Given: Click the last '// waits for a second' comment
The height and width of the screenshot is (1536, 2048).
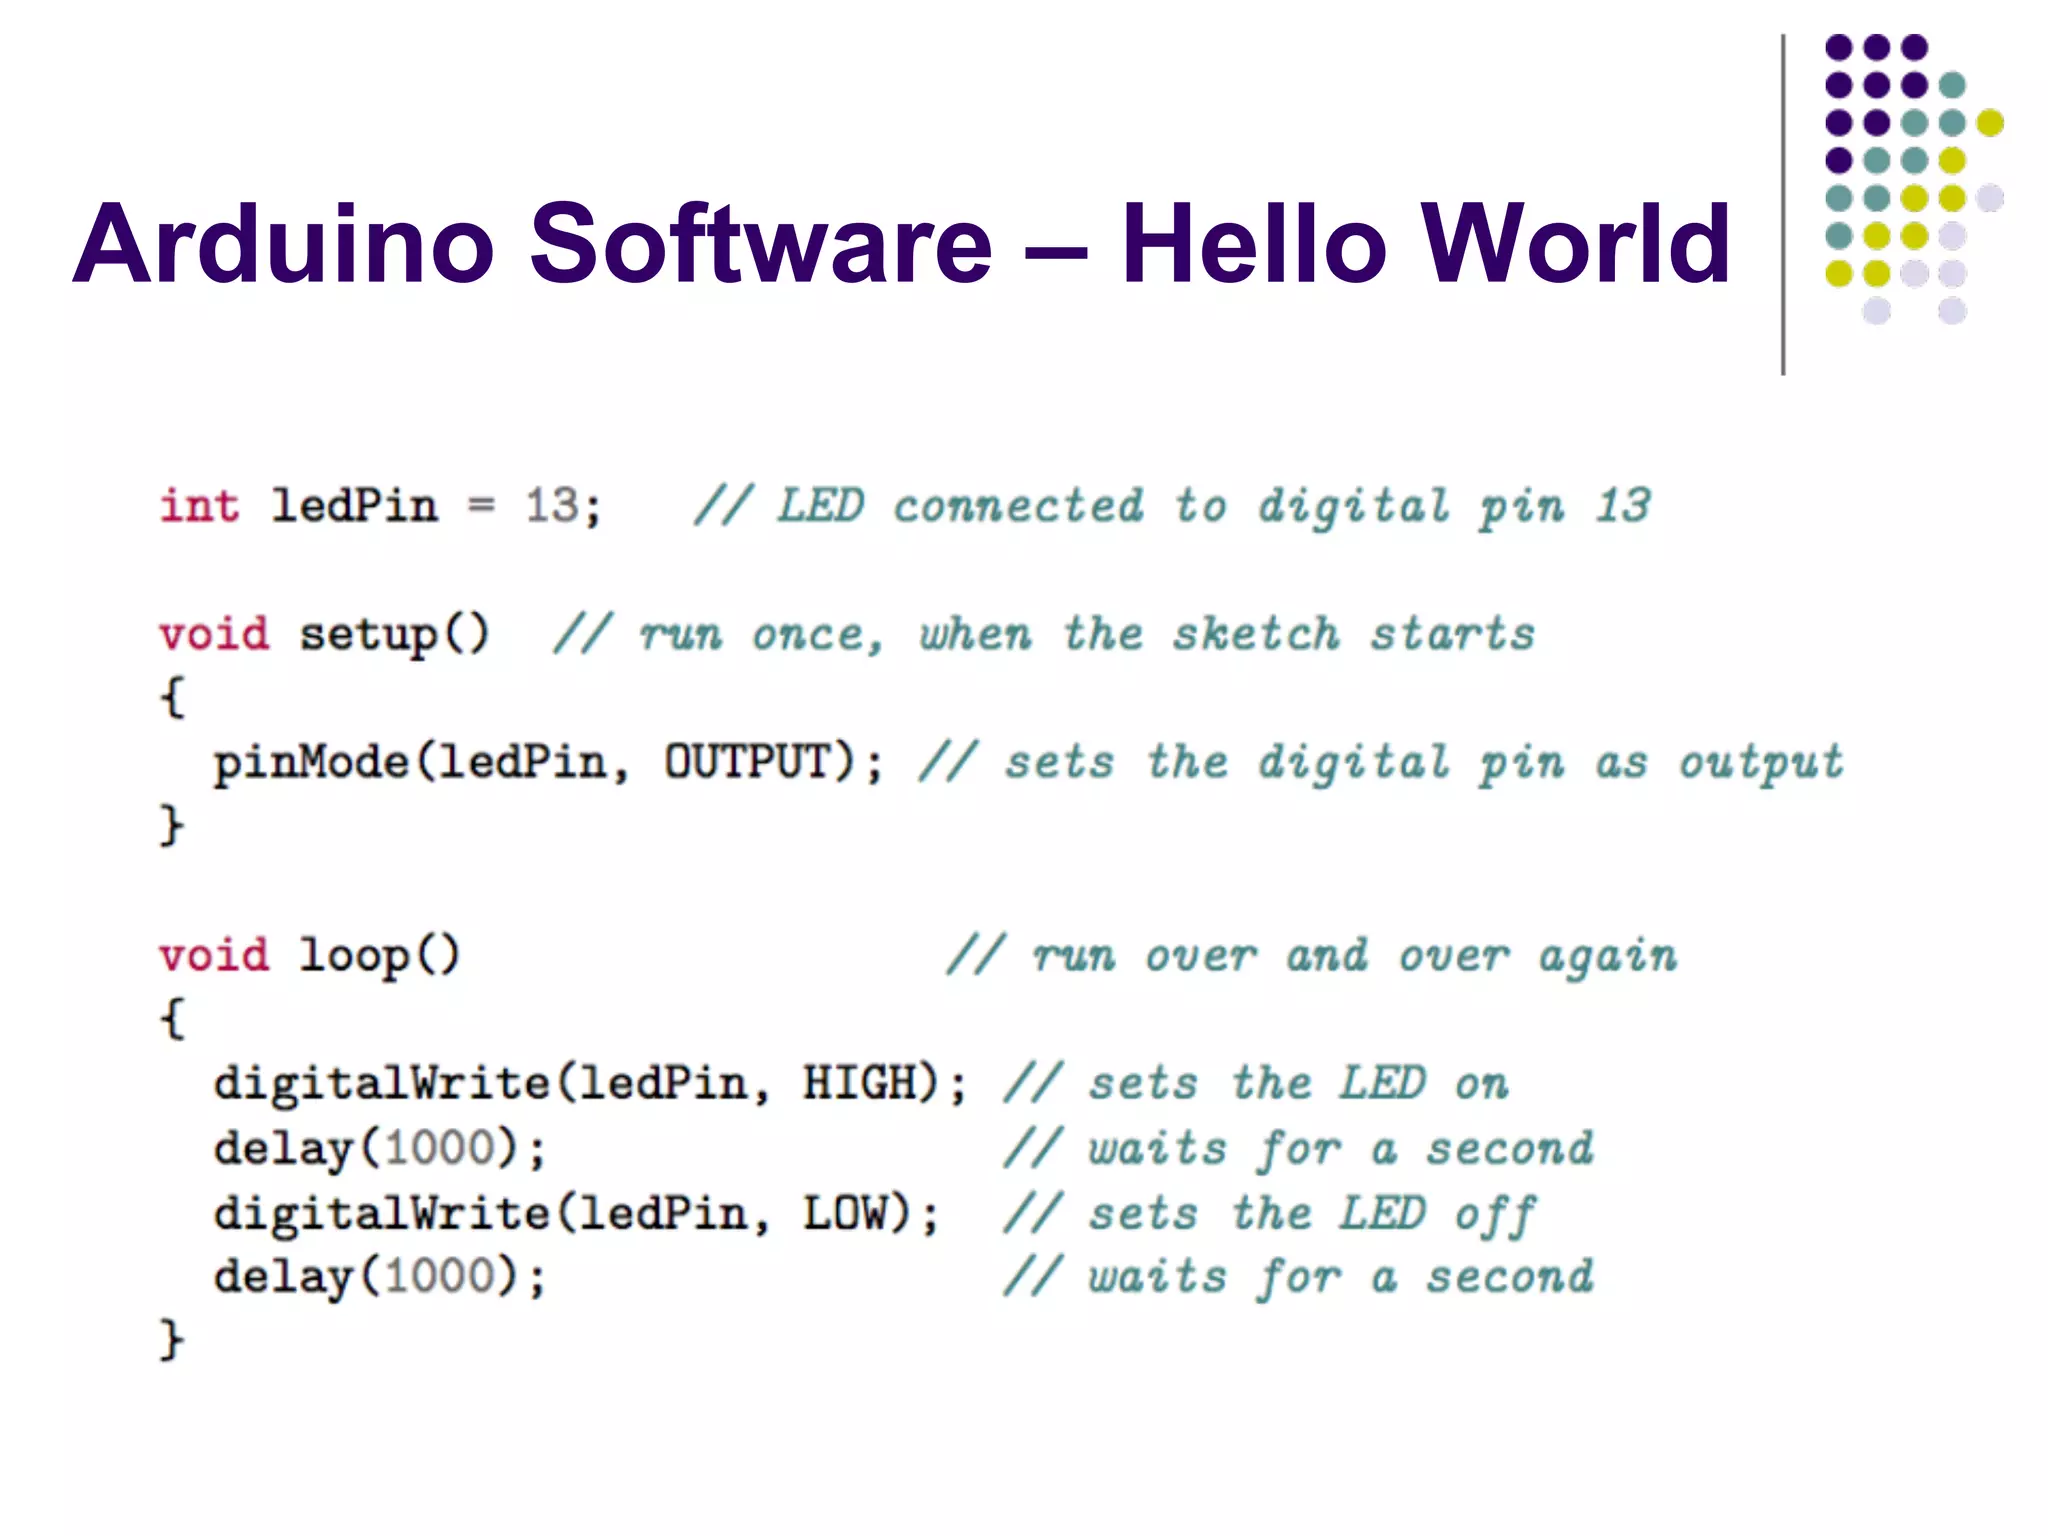Looking at the screenshot, I should (1298, 1278).
